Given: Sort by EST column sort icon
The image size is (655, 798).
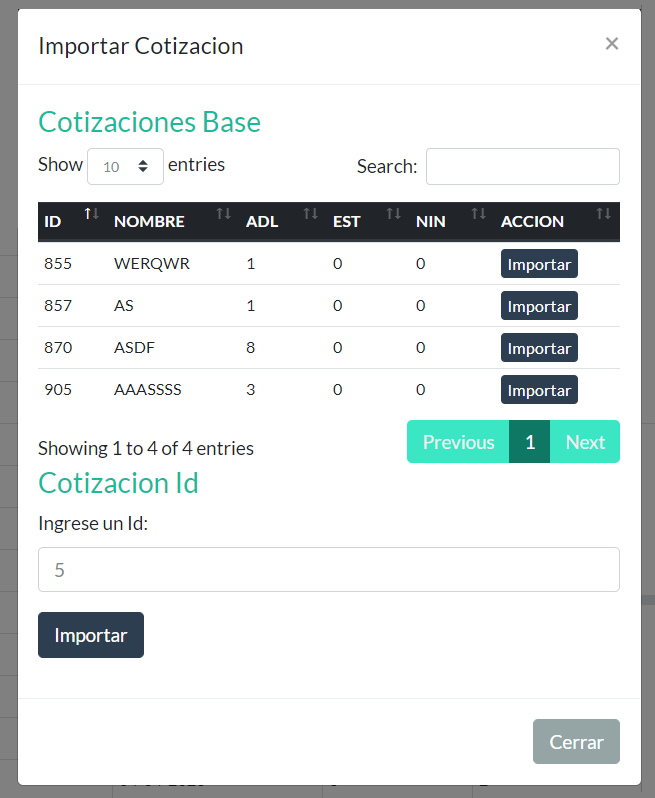Looking at the screenshot, I should 394,214.
